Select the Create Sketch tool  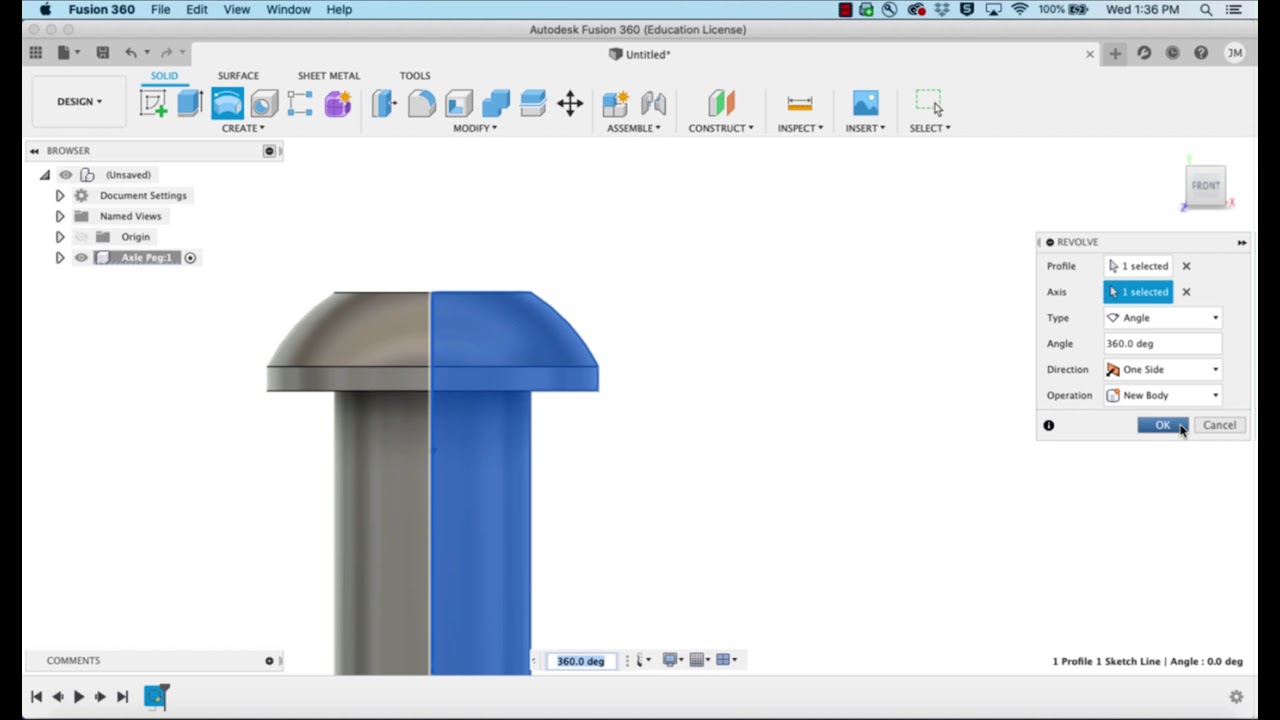click(153, 103)
